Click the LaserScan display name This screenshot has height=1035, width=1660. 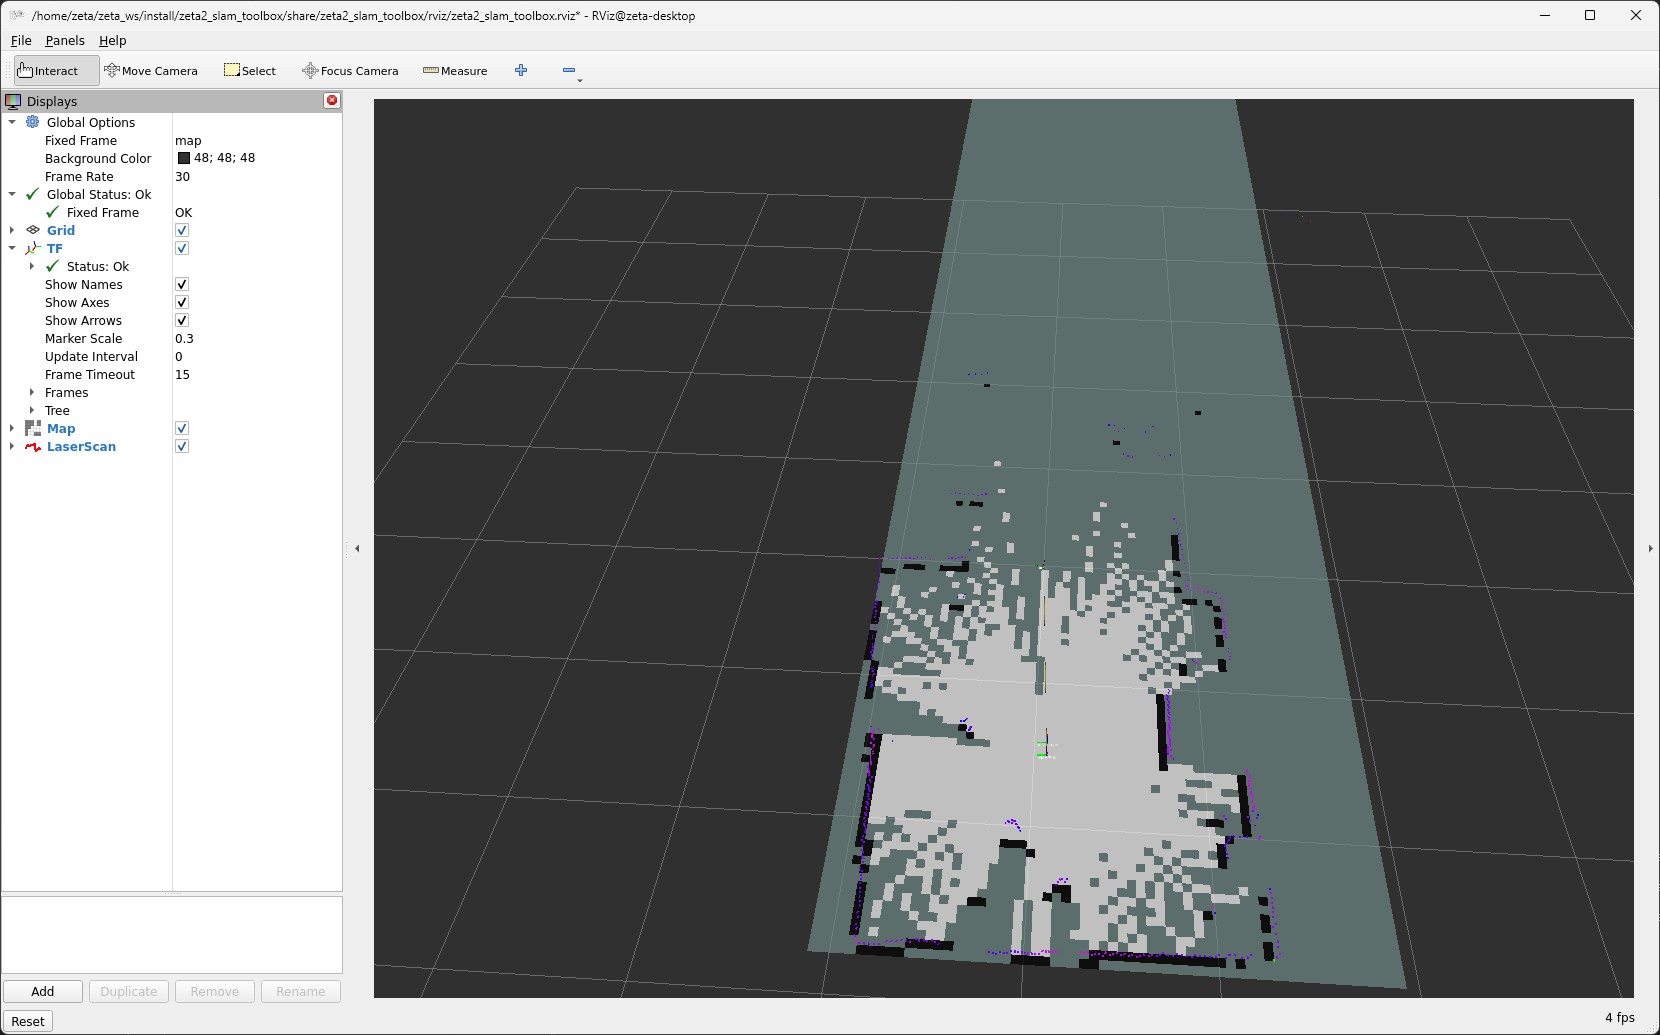[81, 446]
